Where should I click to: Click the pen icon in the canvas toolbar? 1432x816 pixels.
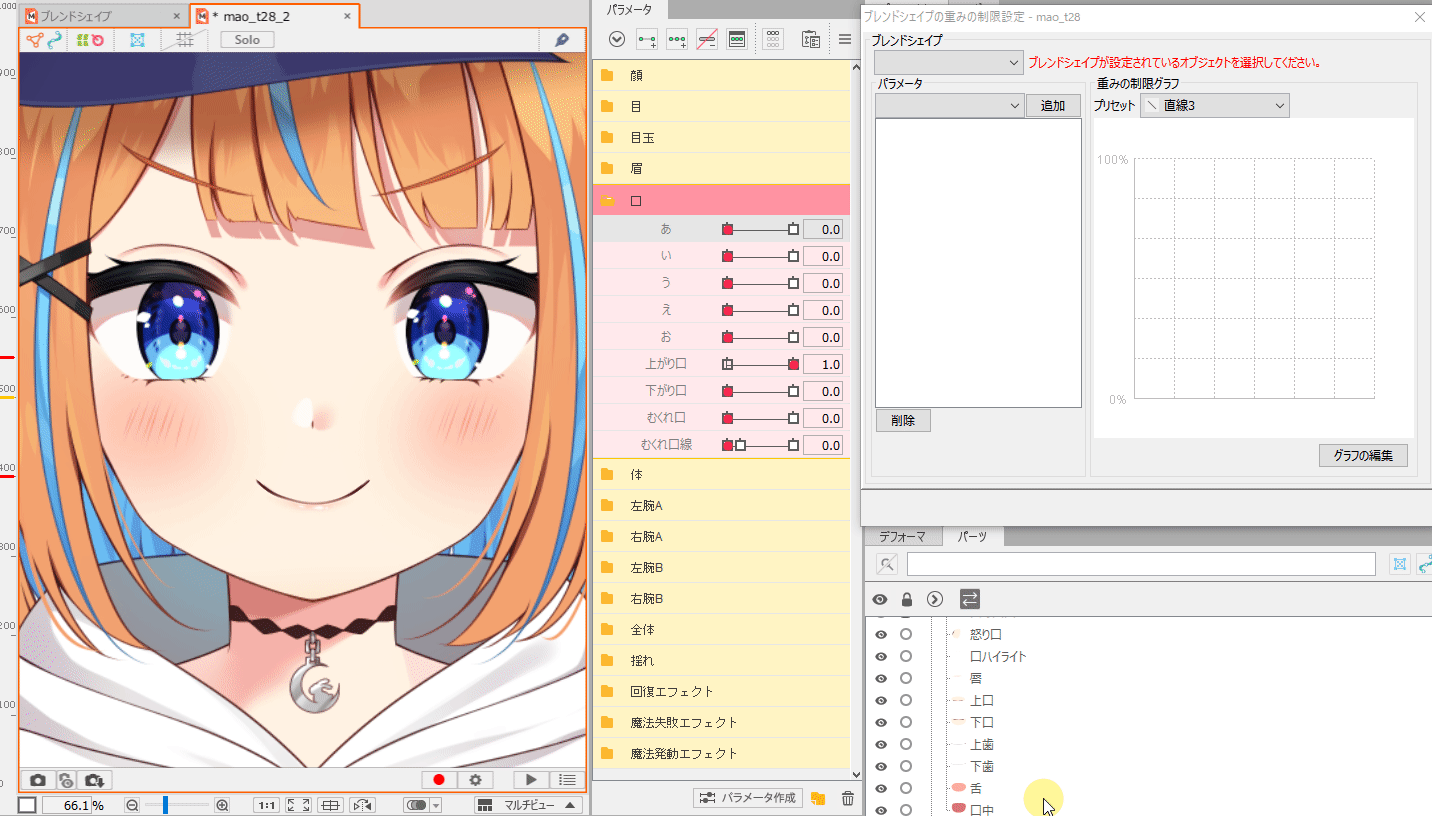(x=561, y=40)
